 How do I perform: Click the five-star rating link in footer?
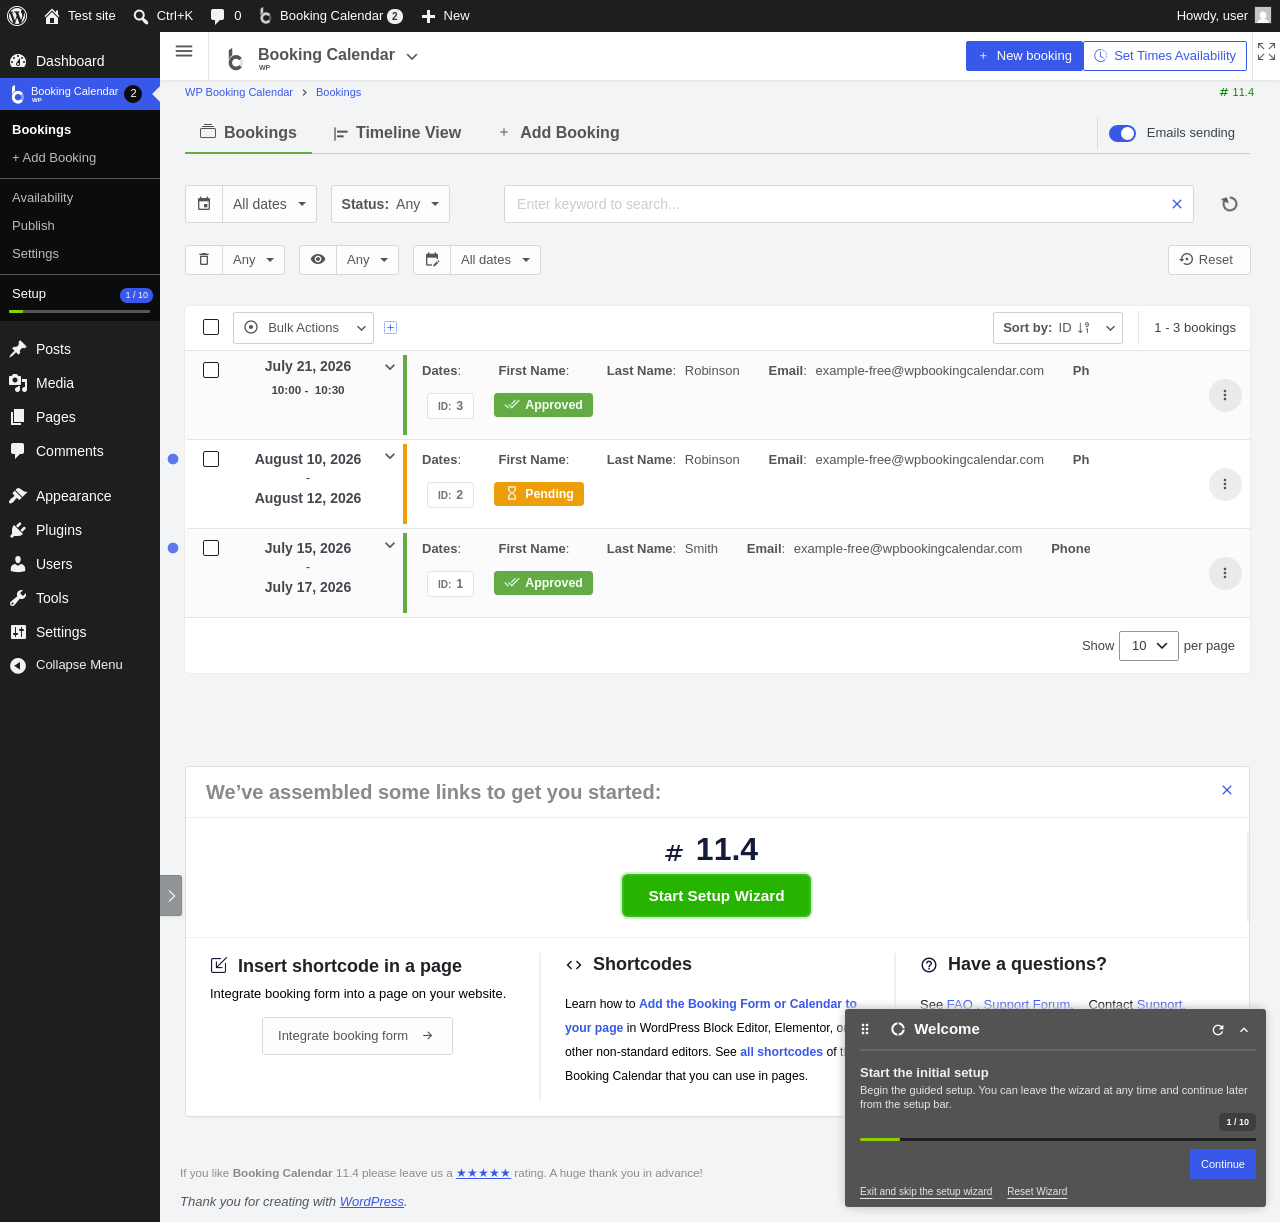click(483, 1173)
